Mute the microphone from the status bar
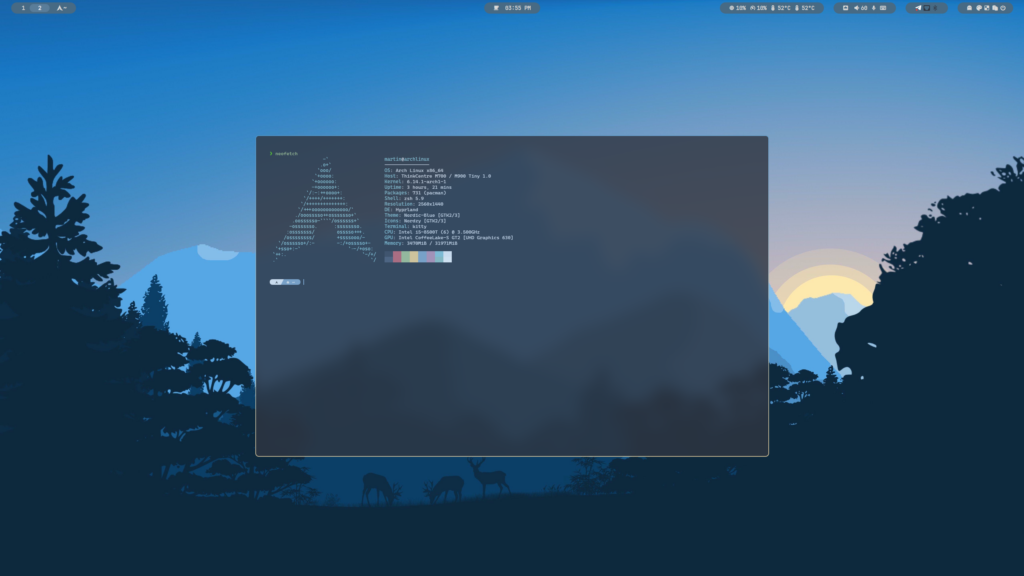 [873, 7]
